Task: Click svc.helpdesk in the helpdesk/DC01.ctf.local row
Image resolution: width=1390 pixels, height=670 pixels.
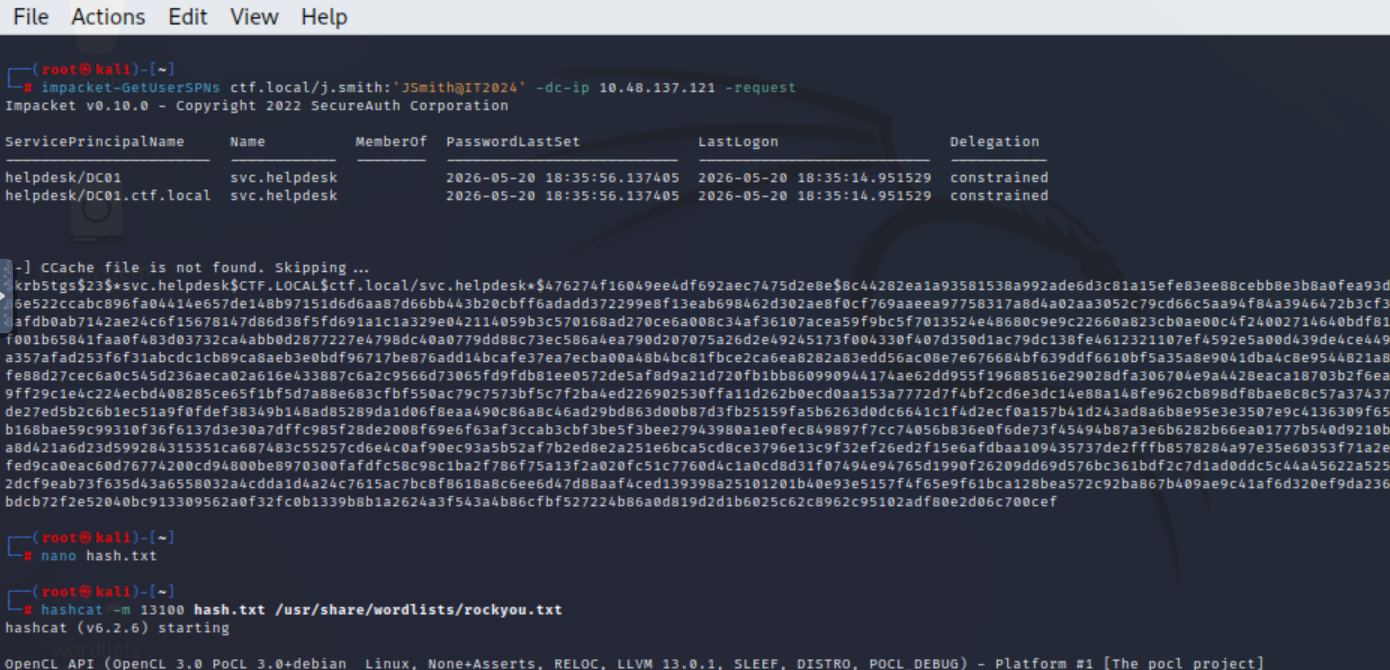Action: click(x=284, y=196)
